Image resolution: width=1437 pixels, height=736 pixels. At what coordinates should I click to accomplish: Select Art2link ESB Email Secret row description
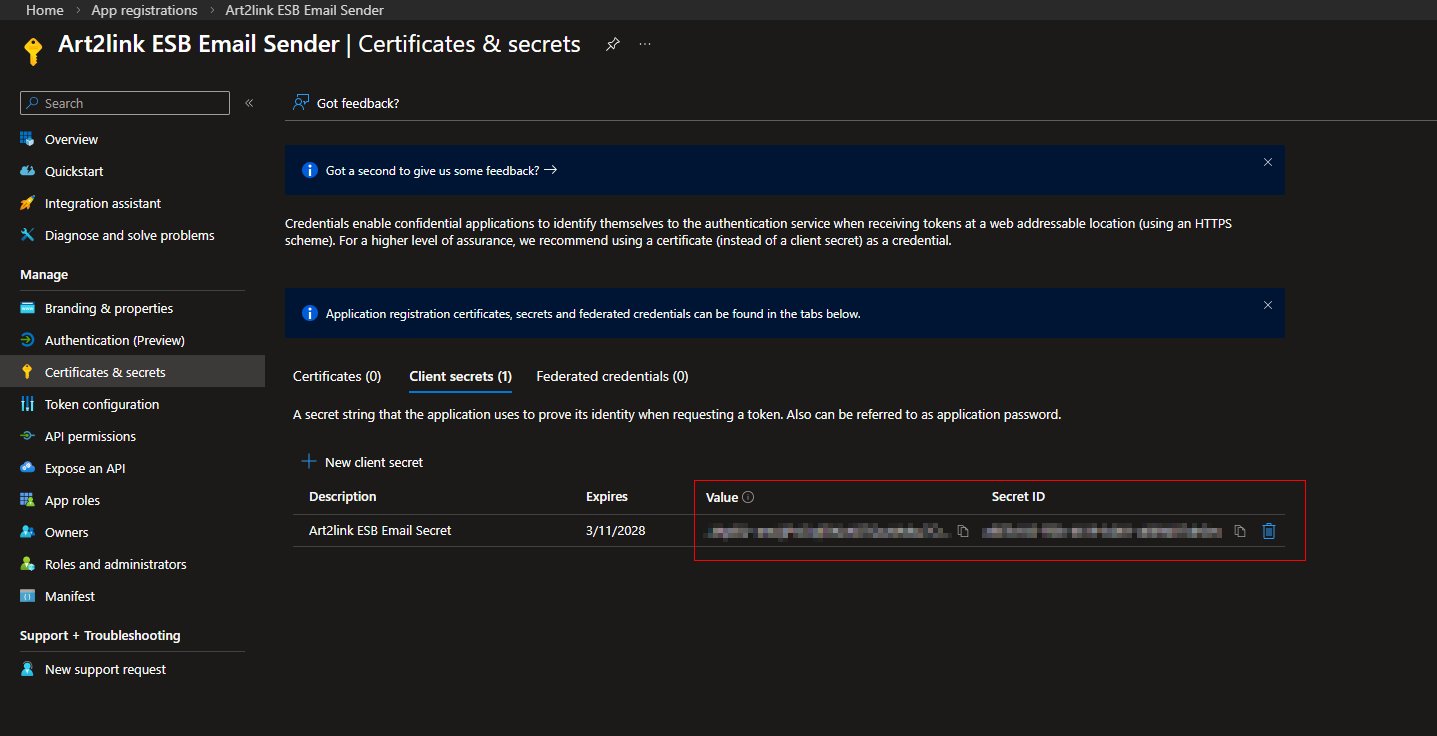(380, 531)
